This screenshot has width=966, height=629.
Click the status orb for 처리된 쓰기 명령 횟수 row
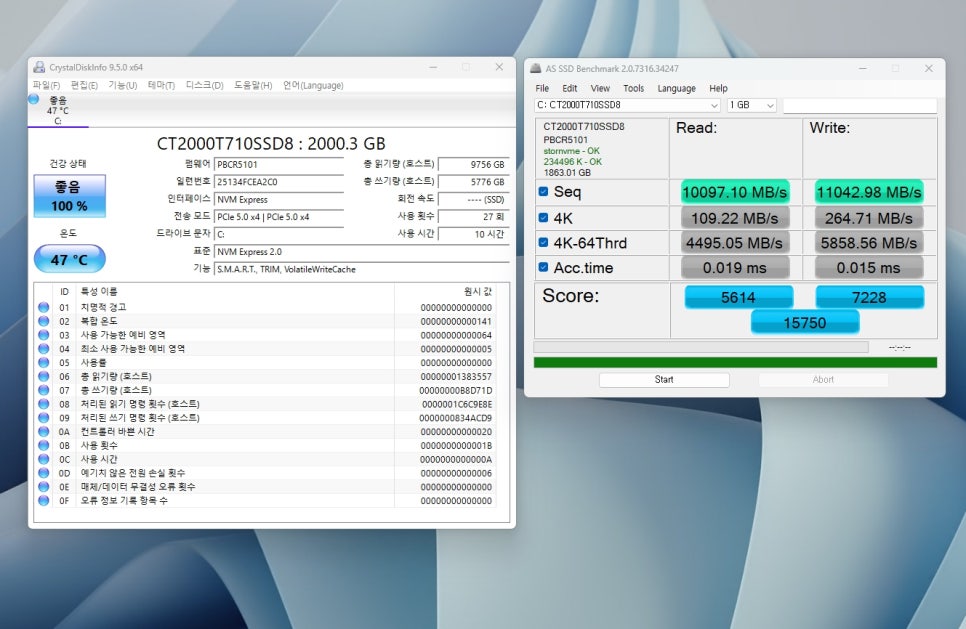click(44, 418)
